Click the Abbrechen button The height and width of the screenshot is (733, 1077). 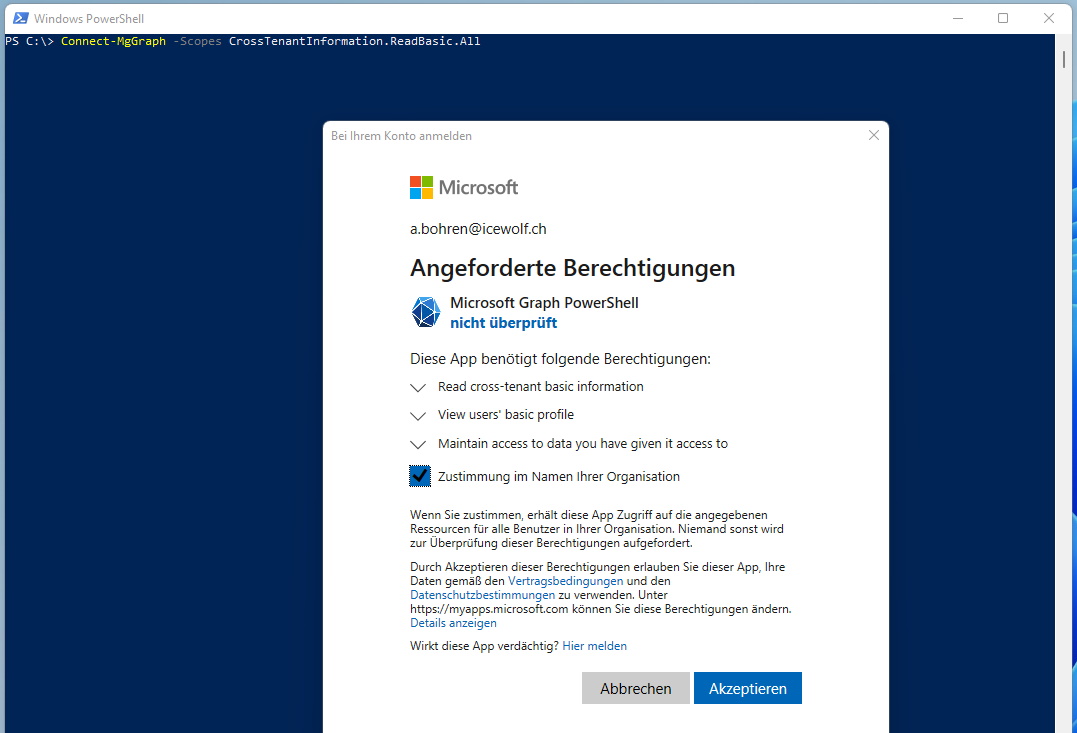click(635, 688)
